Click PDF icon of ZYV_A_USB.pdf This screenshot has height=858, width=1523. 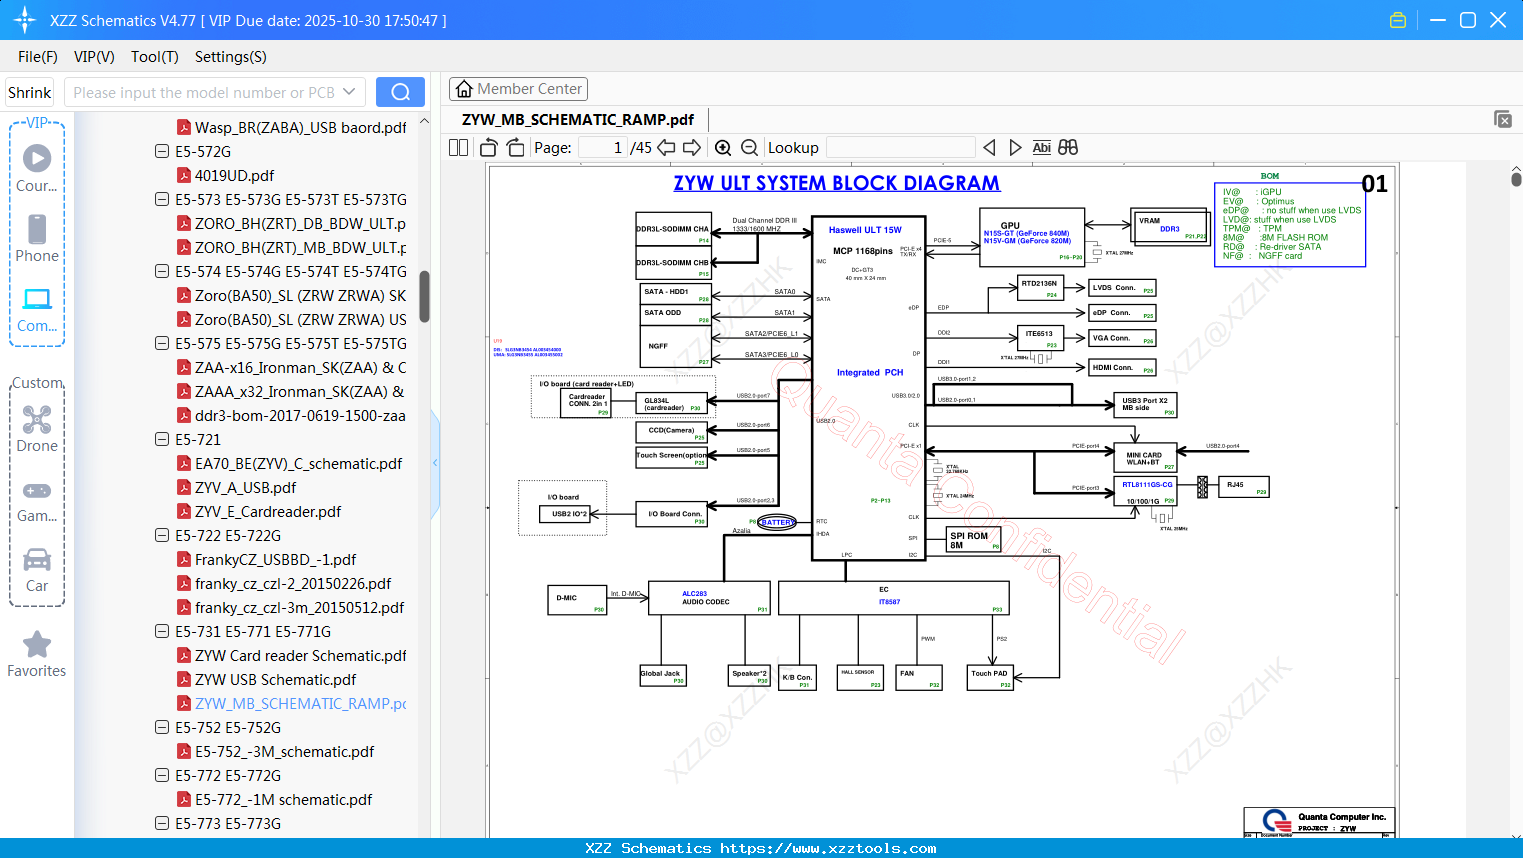pos(184,488)
